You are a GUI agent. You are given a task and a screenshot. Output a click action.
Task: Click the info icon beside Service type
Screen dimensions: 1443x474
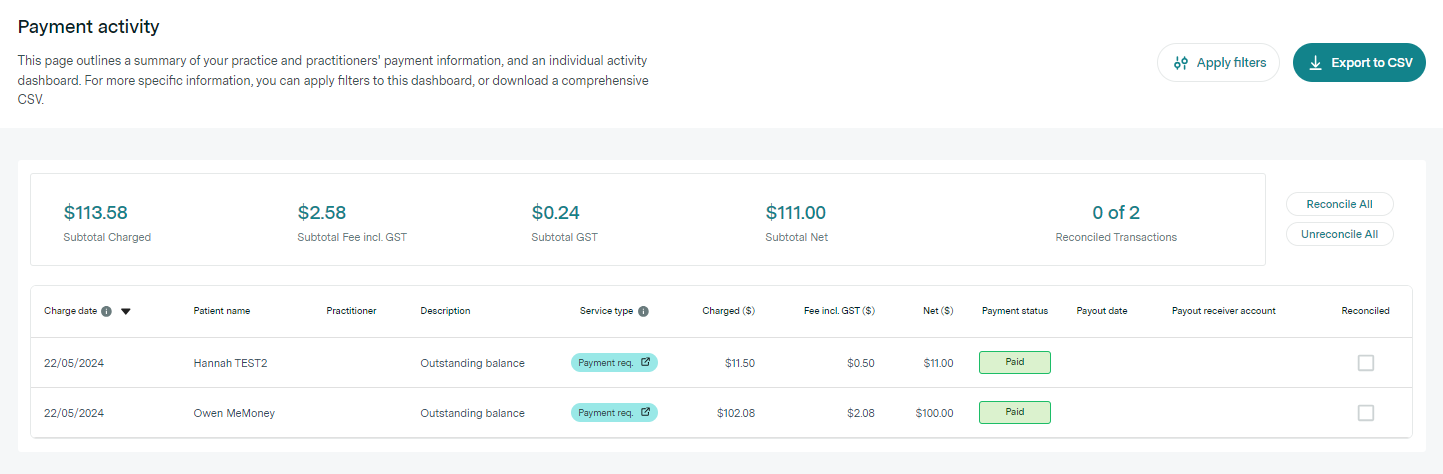coord(643,311)
